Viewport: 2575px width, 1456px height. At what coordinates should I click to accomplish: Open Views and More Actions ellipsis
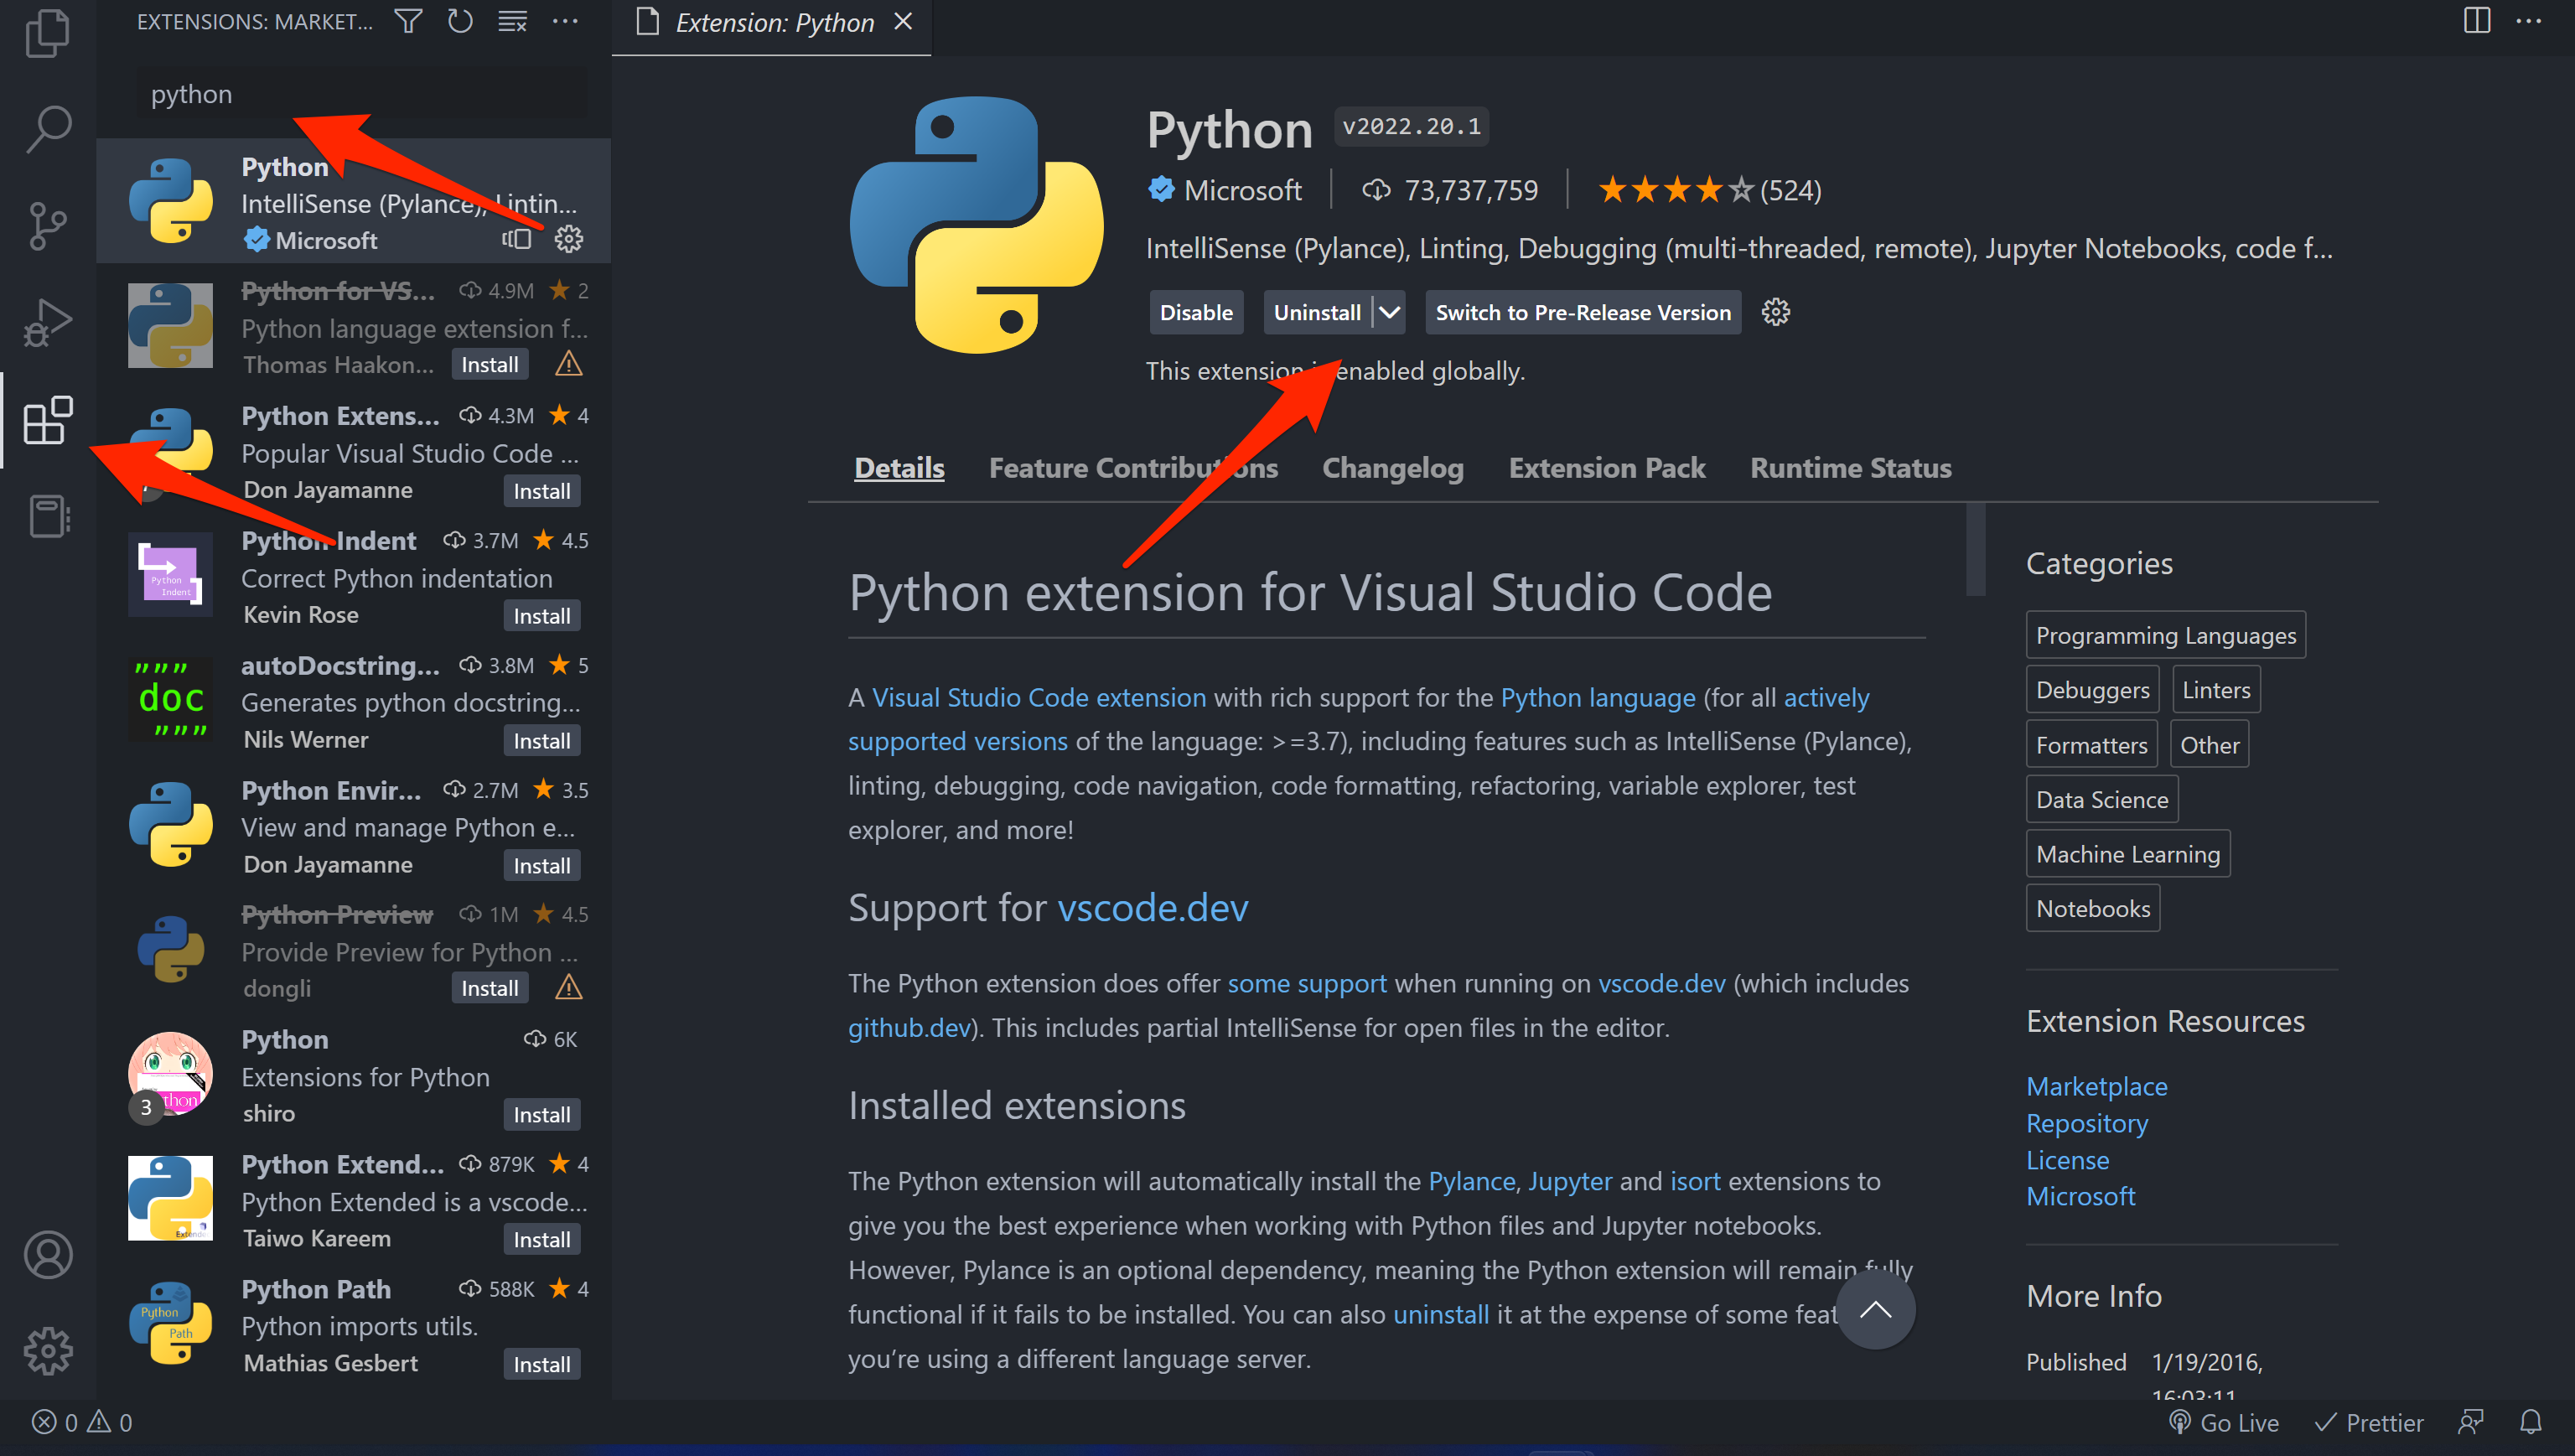[565, 21]
